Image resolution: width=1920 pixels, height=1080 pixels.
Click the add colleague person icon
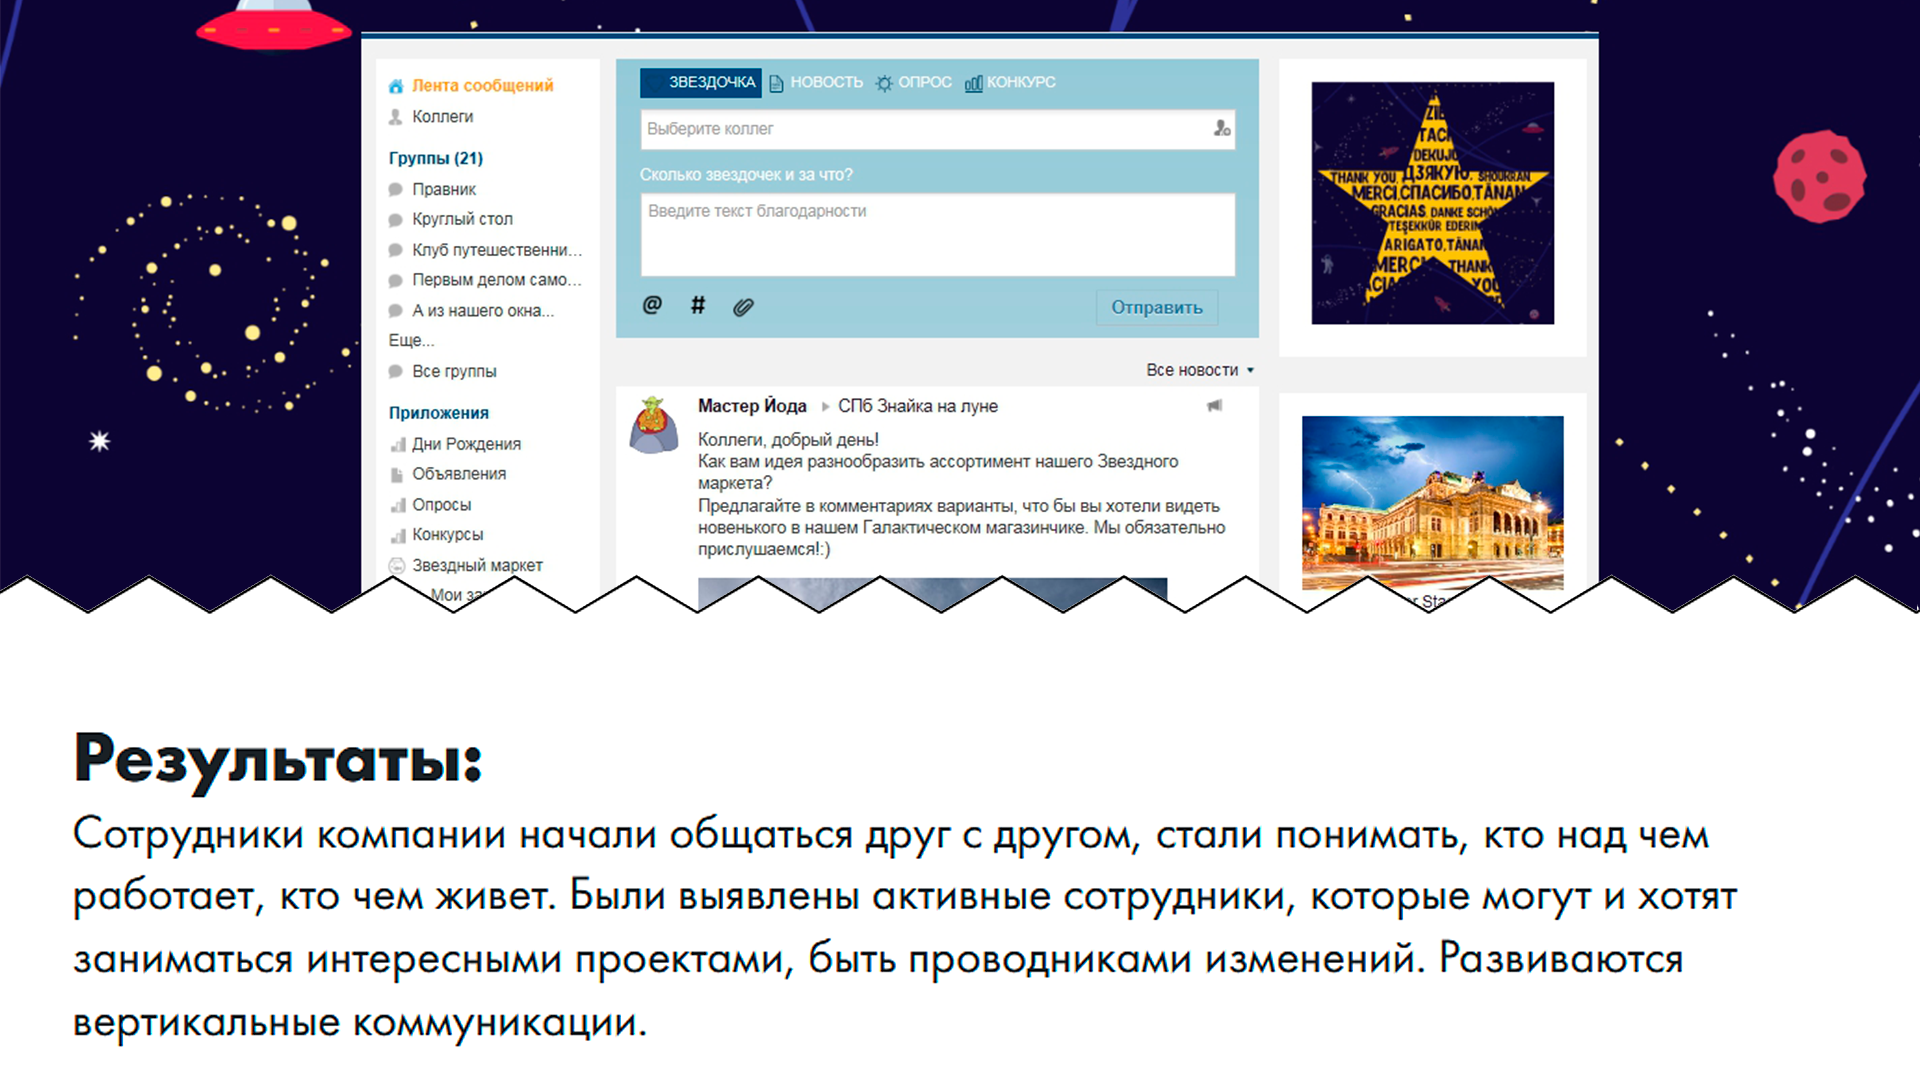pyautogui.click(x=1222, y=129)
